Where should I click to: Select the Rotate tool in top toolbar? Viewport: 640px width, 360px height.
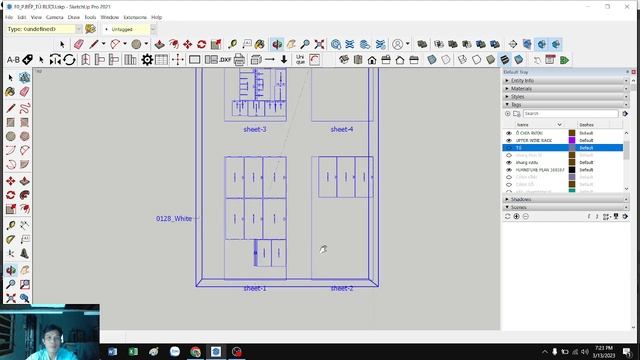(x=202, y=44)
